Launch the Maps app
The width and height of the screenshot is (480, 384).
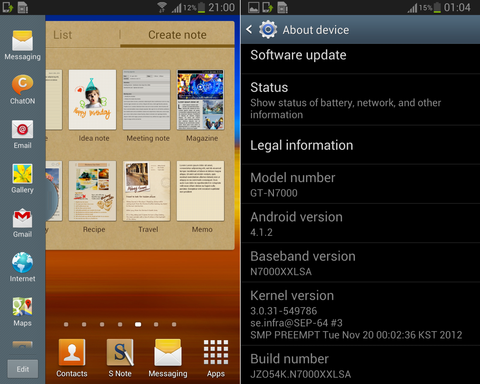pos(22,312)
